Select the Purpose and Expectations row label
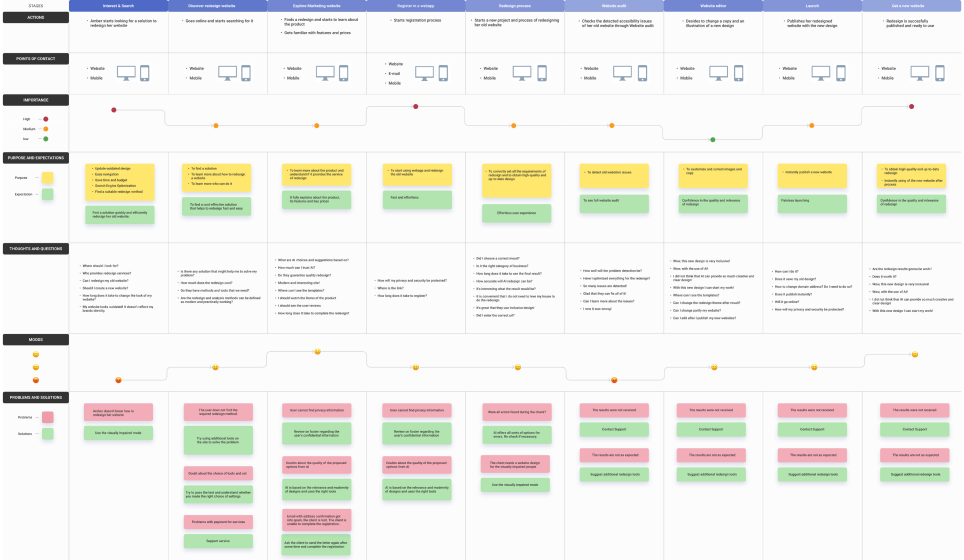This screenshot has height=560, width=964. click(36, 158)
